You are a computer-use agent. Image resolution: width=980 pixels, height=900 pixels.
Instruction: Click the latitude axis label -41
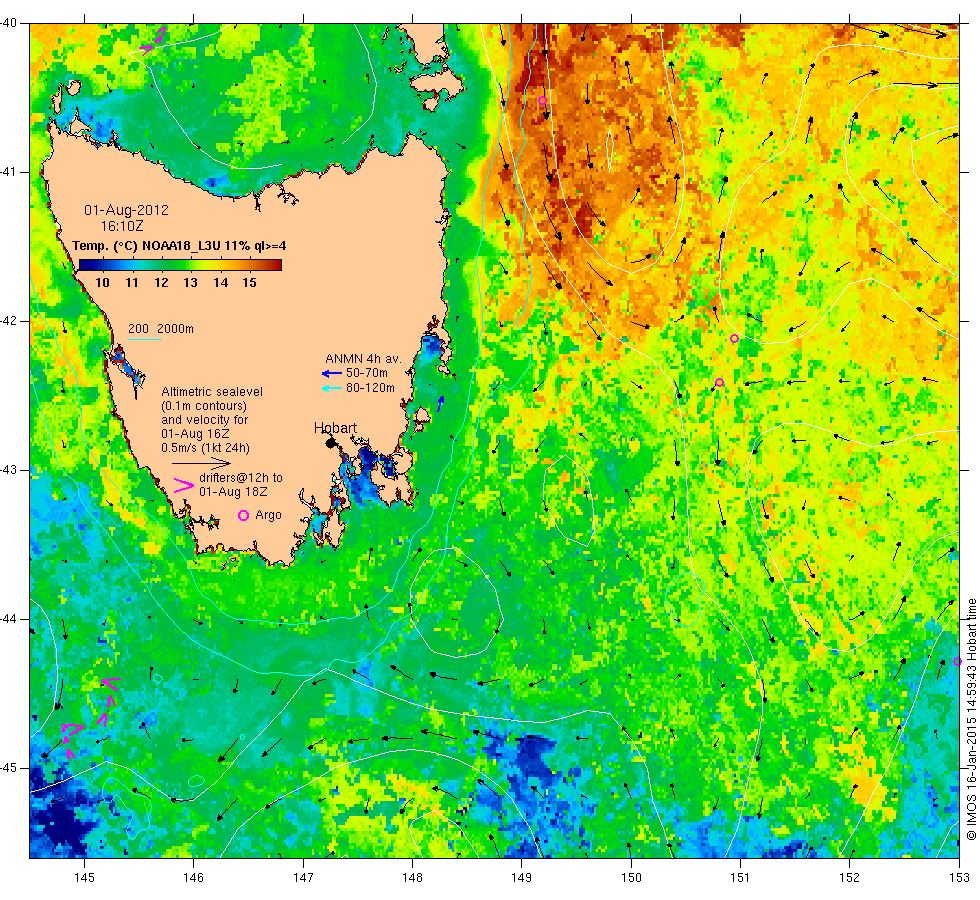pos(8,172)
